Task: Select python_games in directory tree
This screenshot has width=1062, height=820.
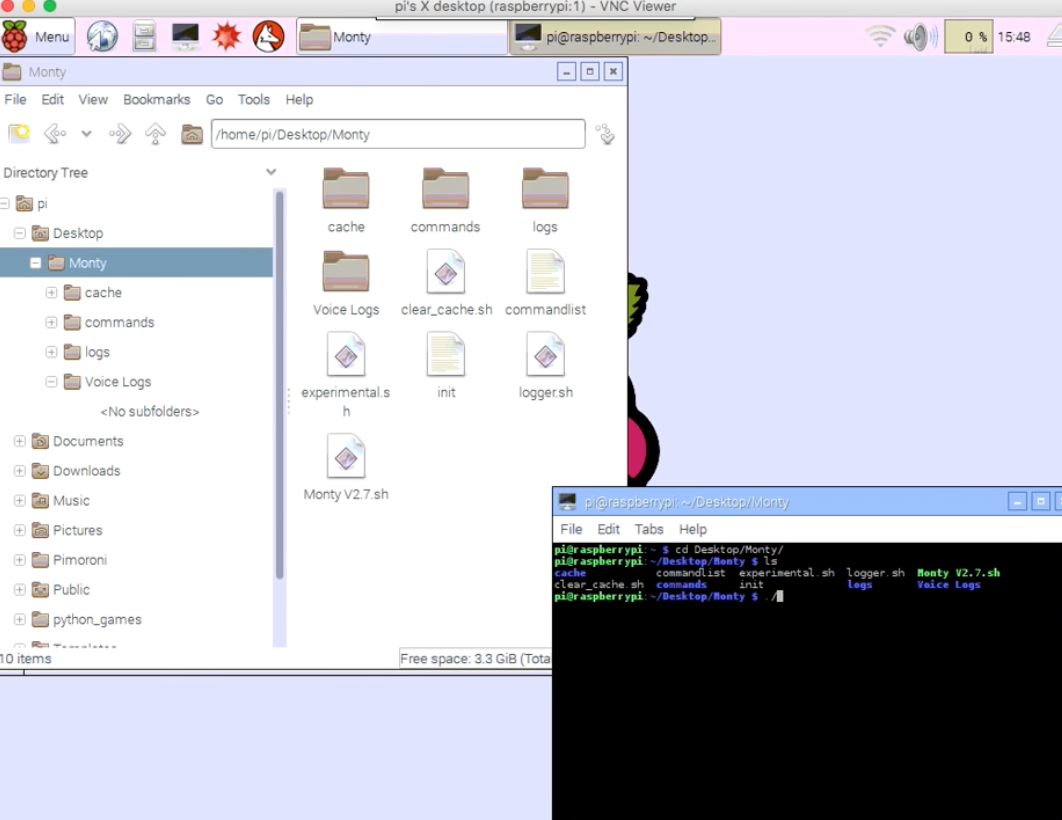Action: (97, 620)
